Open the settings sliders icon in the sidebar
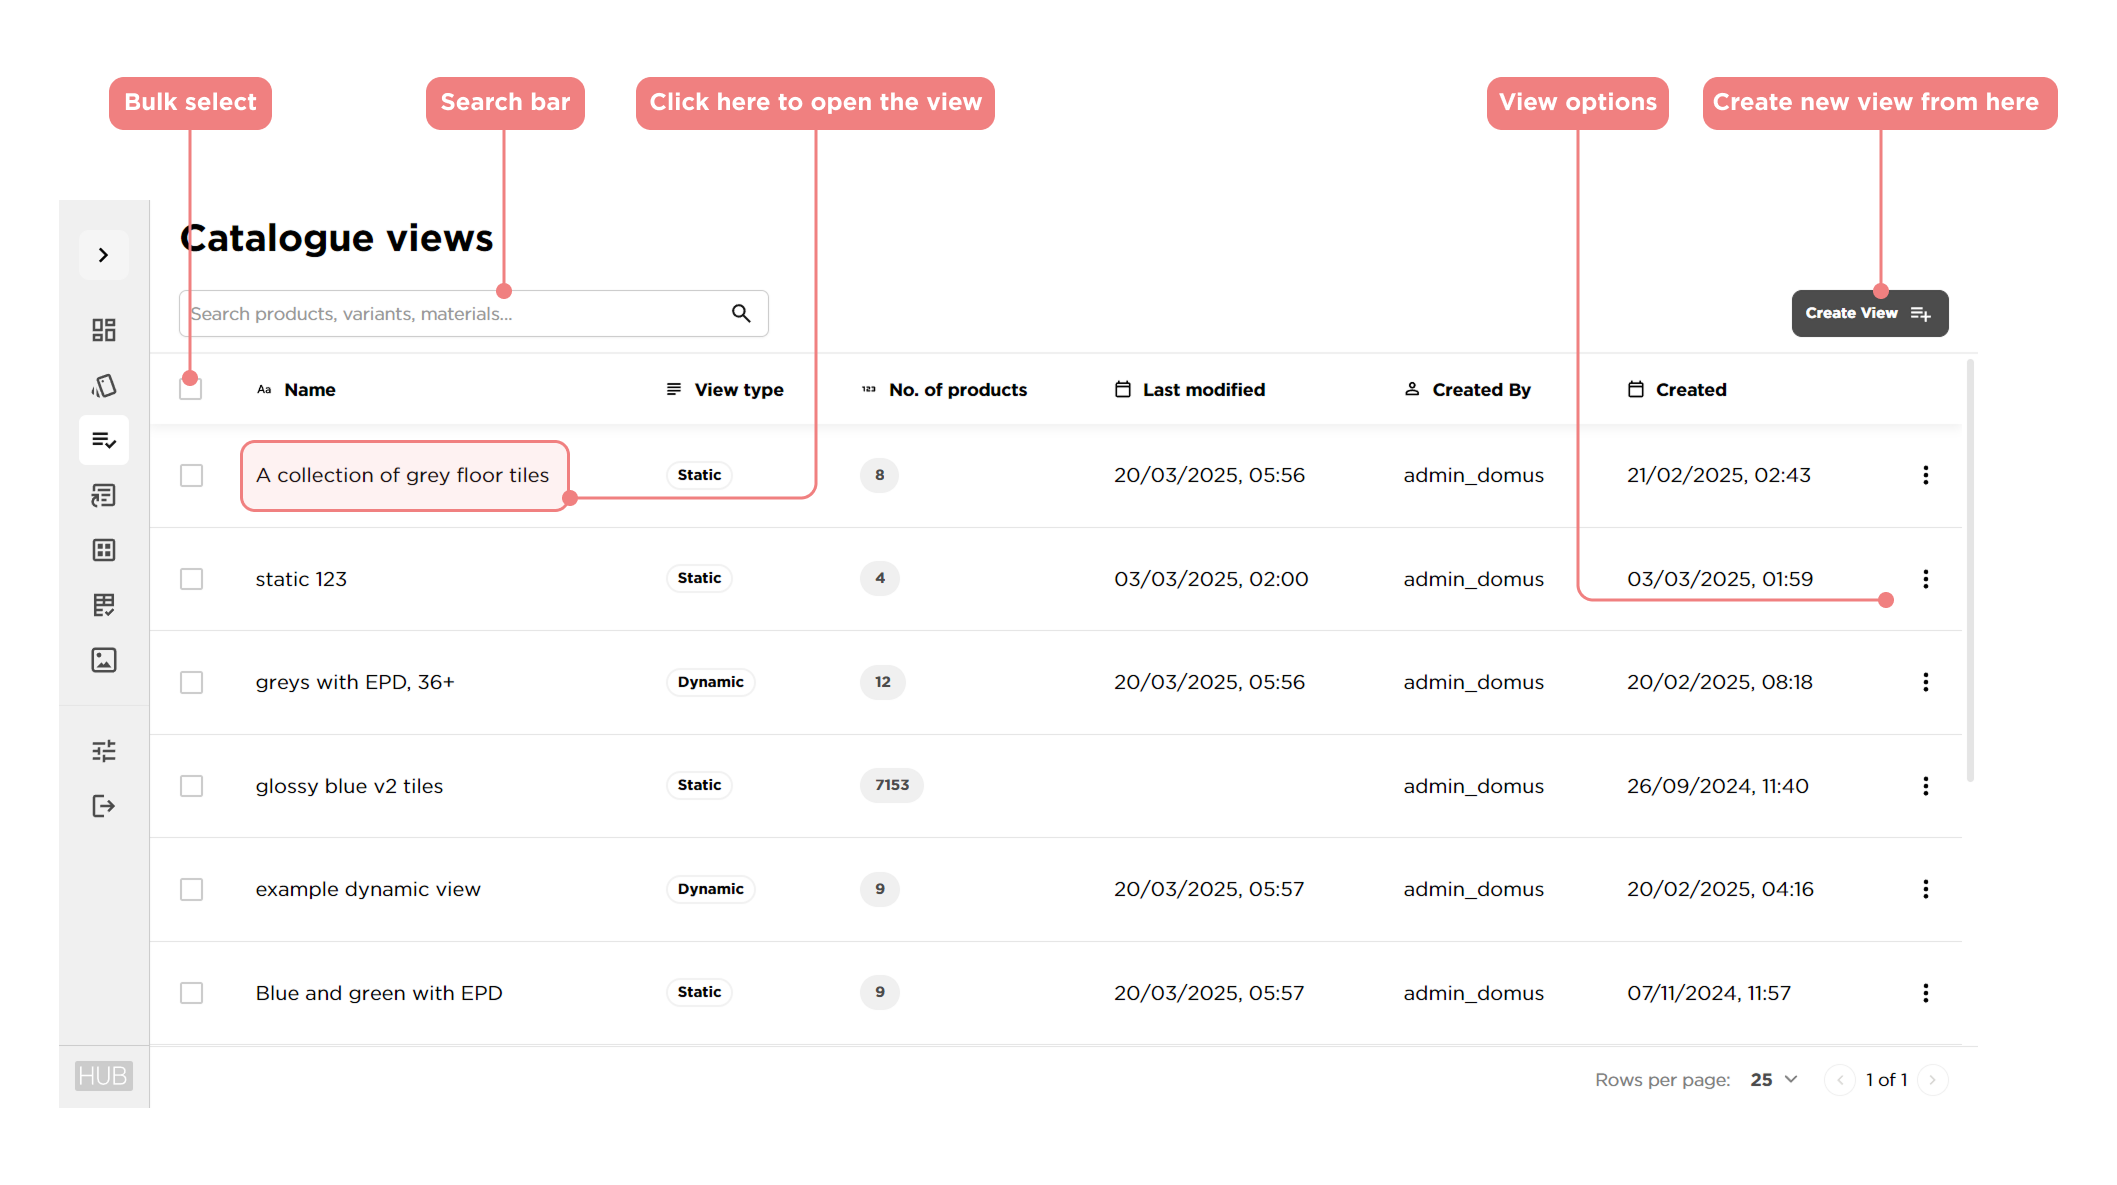The width and height of the screenshot is (2117, 1185). click(104, 751)
